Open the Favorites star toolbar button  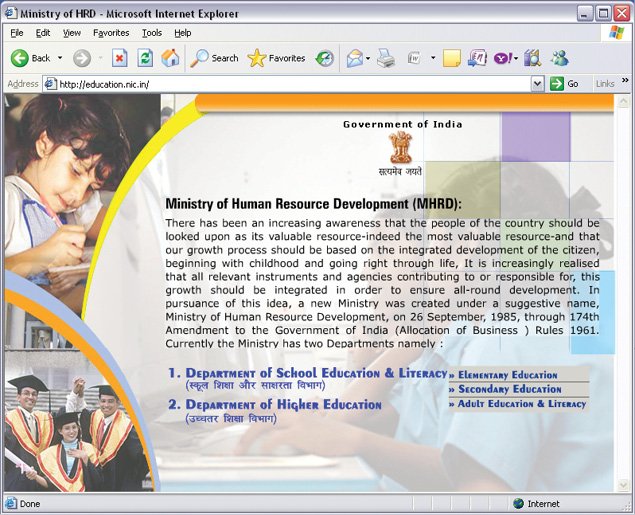[276, 58]
